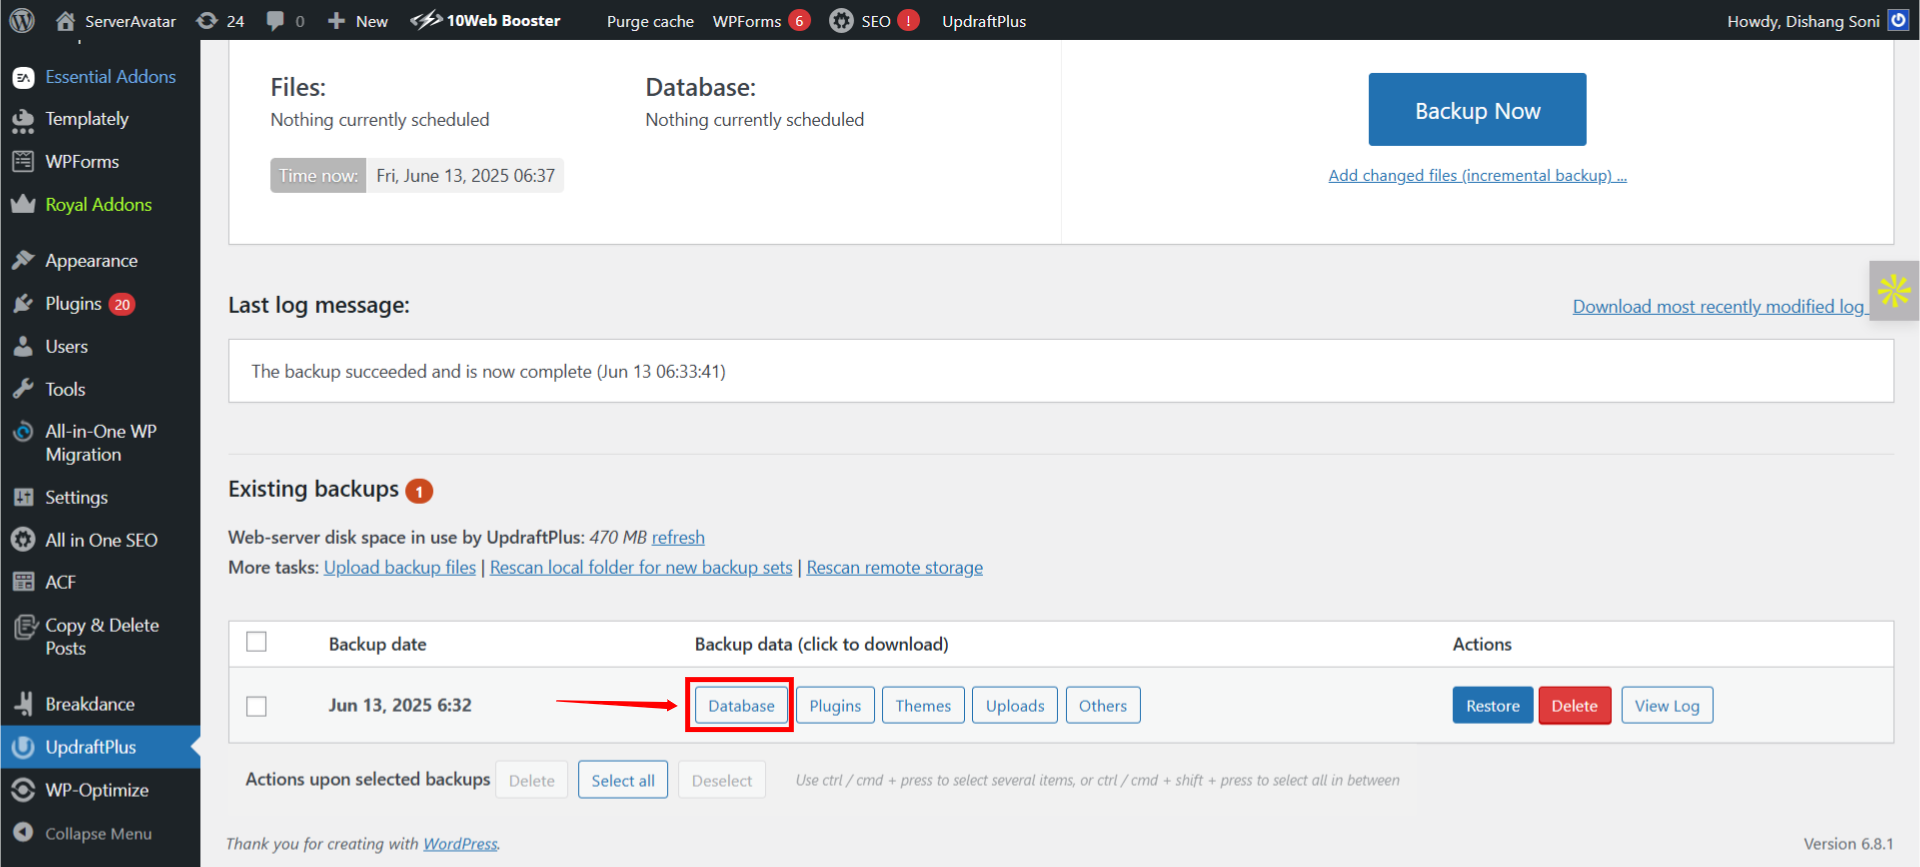Click the All in One SEO icon
Screen dimensions: 1920x867
pyautogui.click(x=23, y=540)
